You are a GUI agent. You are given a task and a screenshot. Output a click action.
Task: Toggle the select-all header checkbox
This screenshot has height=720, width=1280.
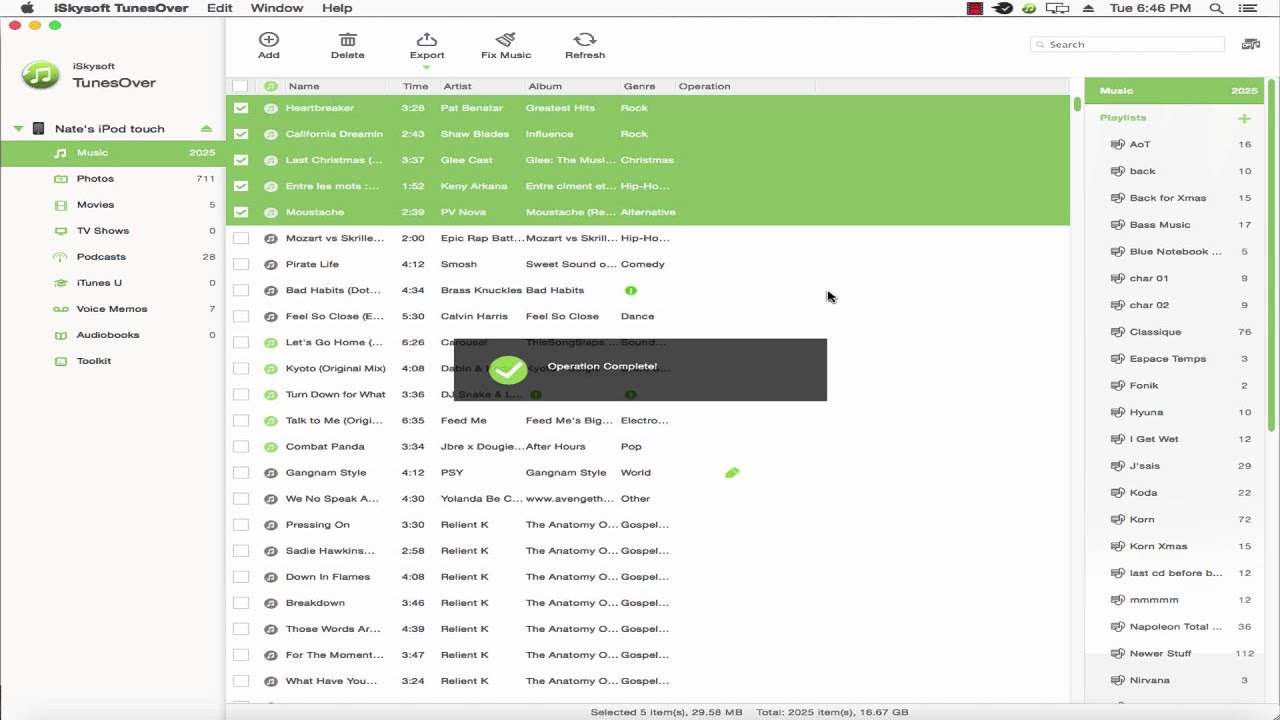[x=241, y=86]
